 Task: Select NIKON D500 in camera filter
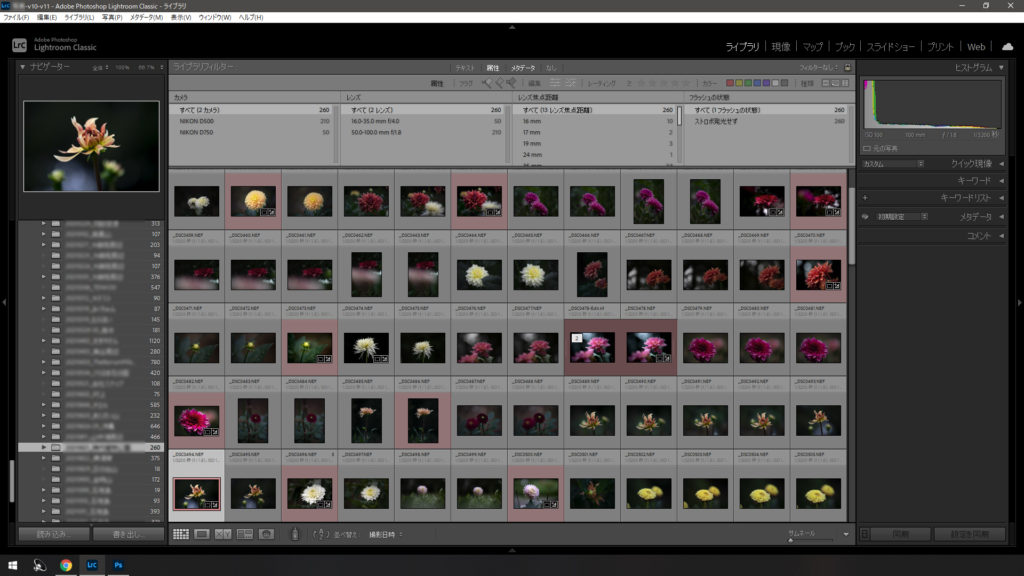point(198,120)
